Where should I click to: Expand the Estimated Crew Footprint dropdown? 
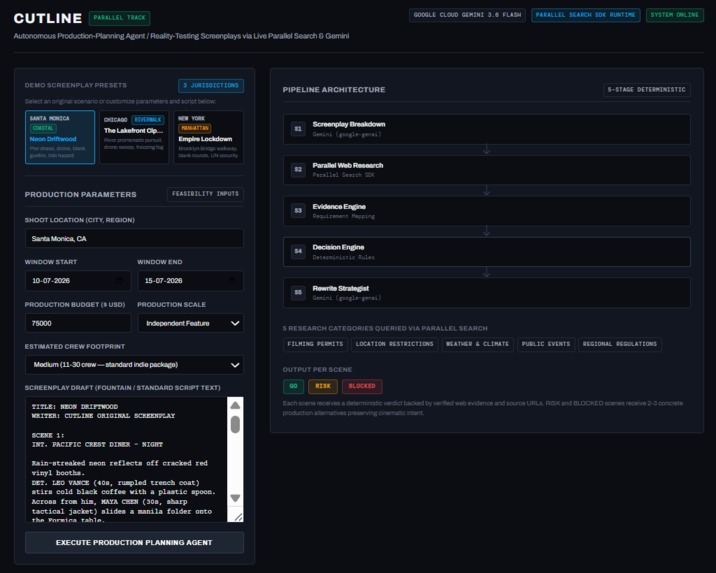pyautogui.click(x=134, y=365)
